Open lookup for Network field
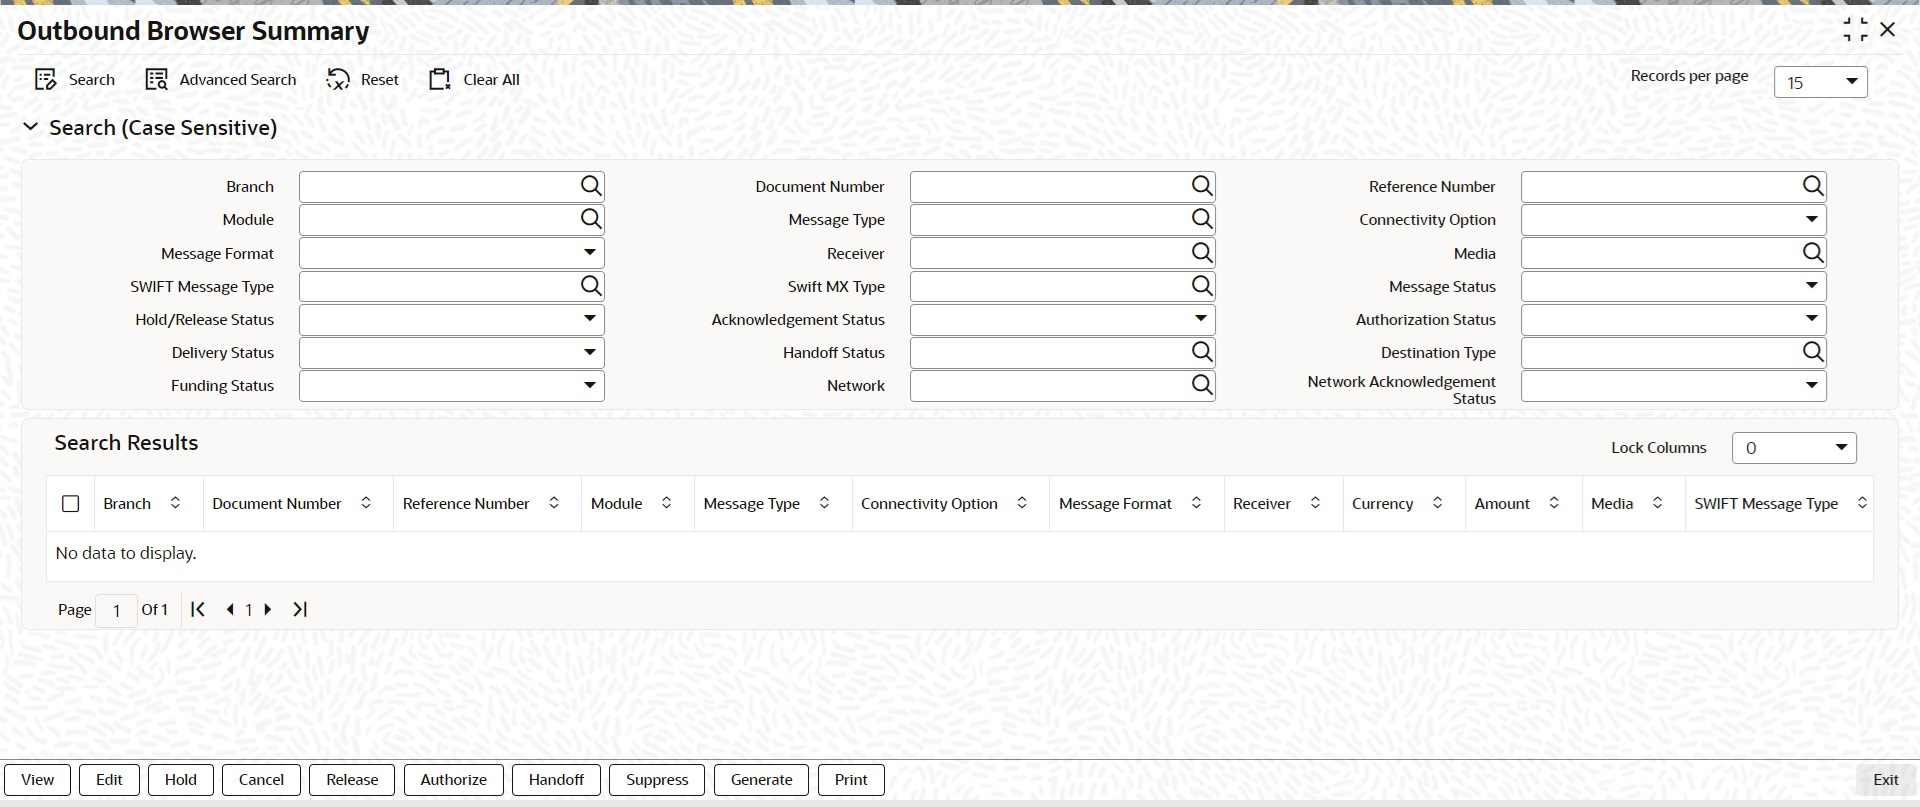 [x=1202, y=385]
